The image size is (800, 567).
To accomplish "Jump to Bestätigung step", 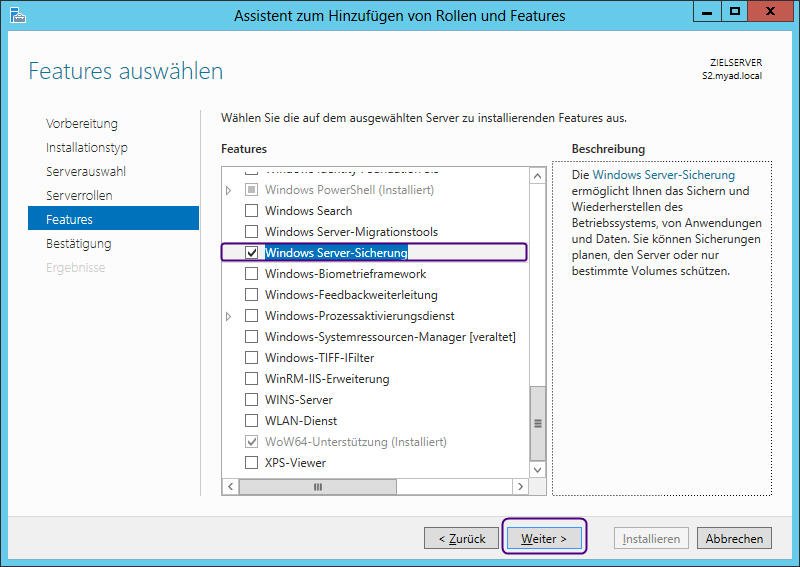I will tap(79, 243).
